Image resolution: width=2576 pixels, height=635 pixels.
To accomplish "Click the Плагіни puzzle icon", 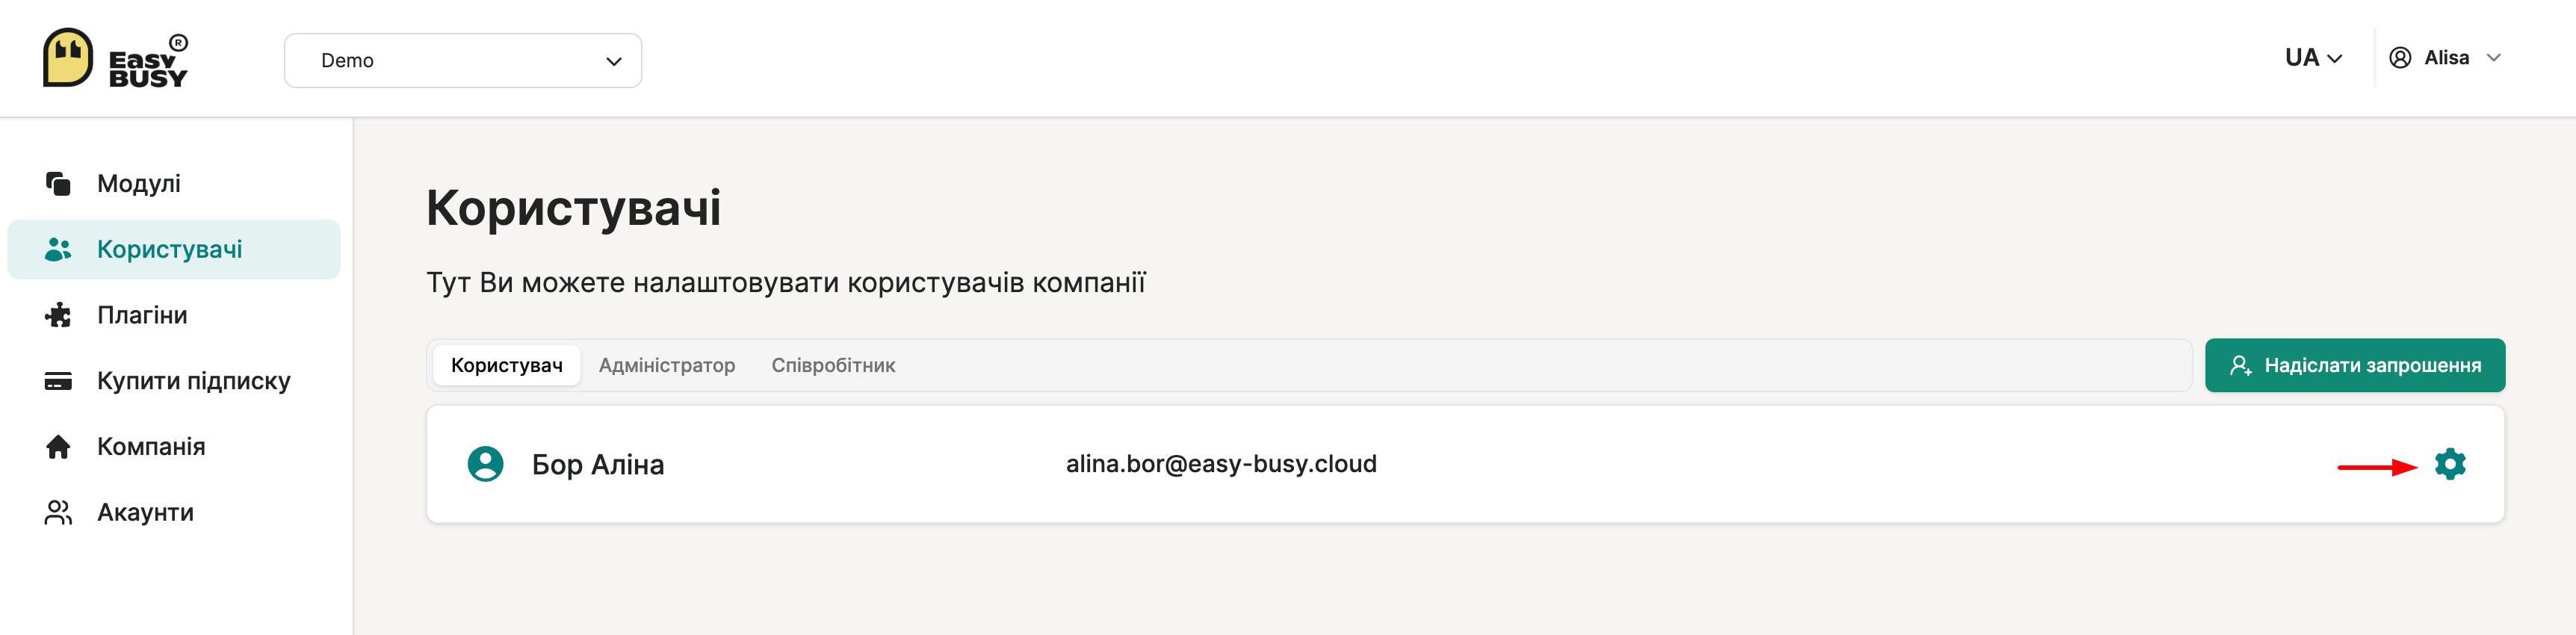I will point(58,315).
